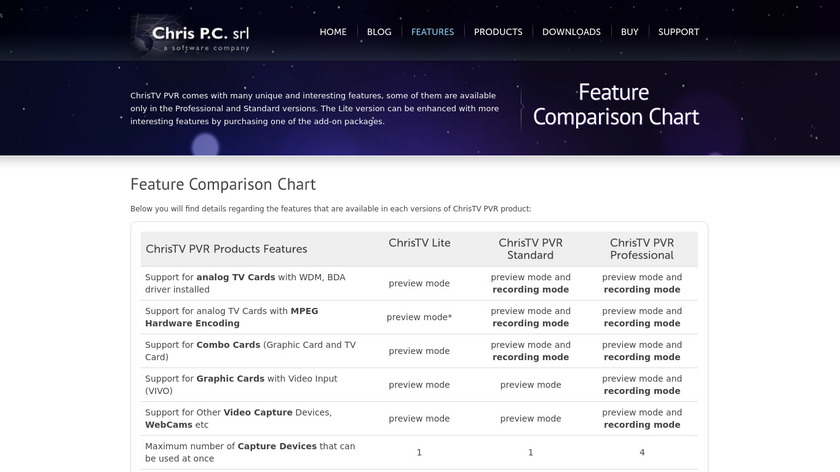Click the 'ChrisTV PVR Products Features' header
Screen dimensions: 840x472
226,249
